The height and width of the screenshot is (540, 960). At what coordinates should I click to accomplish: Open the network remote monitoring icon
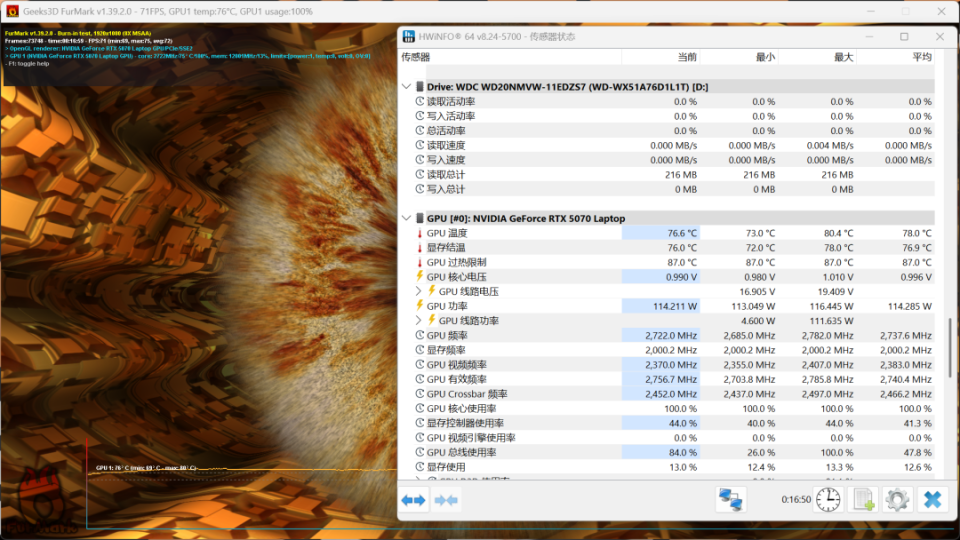(730, 500)
